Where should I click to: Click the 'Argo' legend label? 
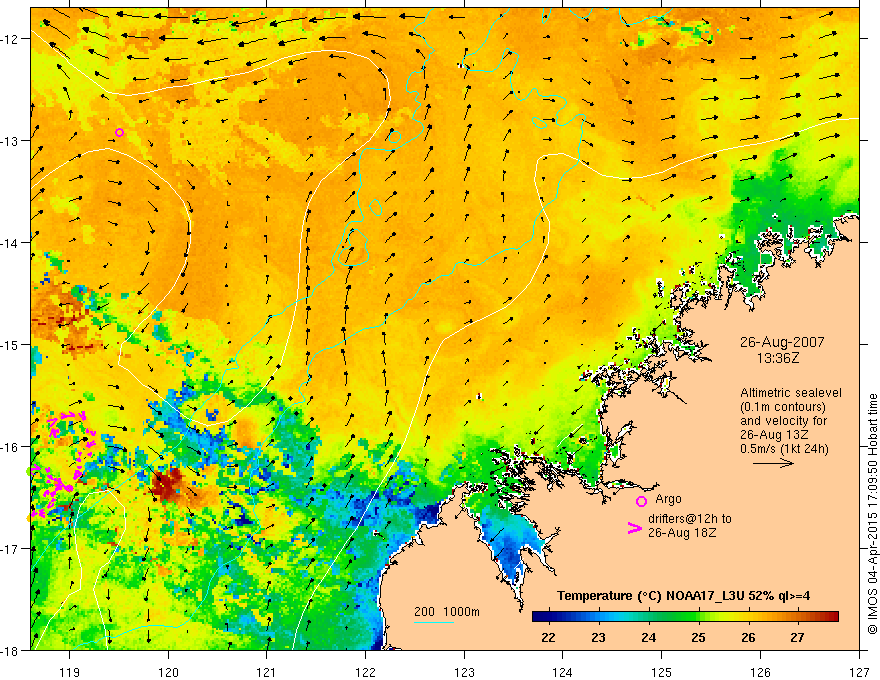668,499
